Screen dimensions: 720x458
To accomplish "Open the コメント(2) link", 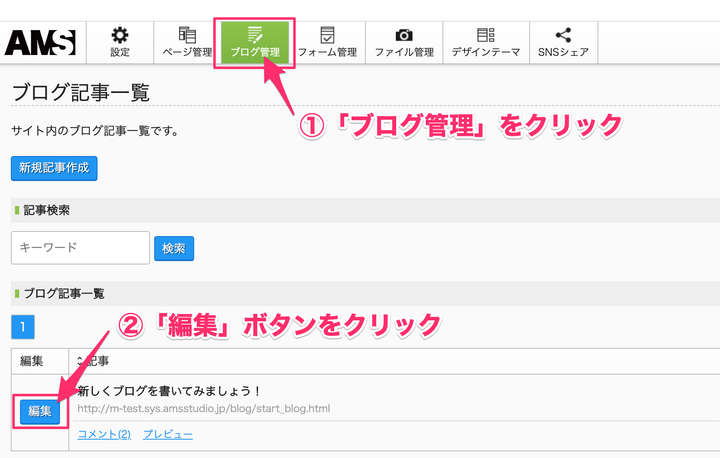I will tap(104, 434).
